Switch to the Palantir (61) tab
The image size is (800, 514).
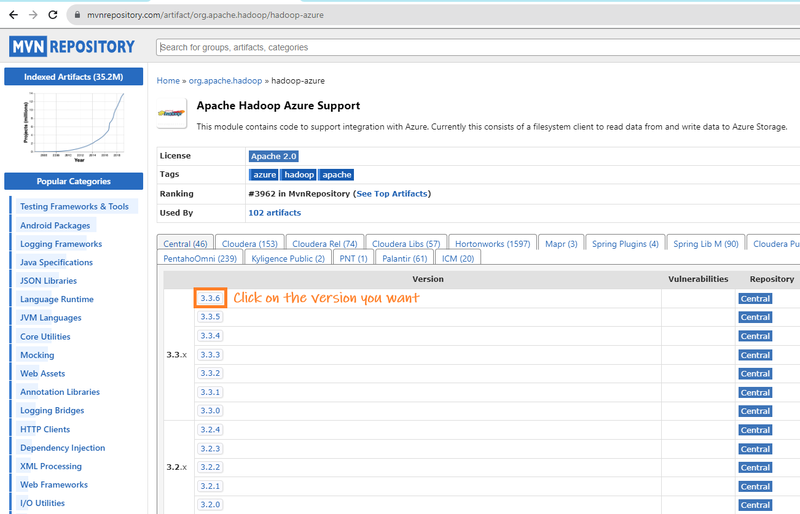pos(405,258)
